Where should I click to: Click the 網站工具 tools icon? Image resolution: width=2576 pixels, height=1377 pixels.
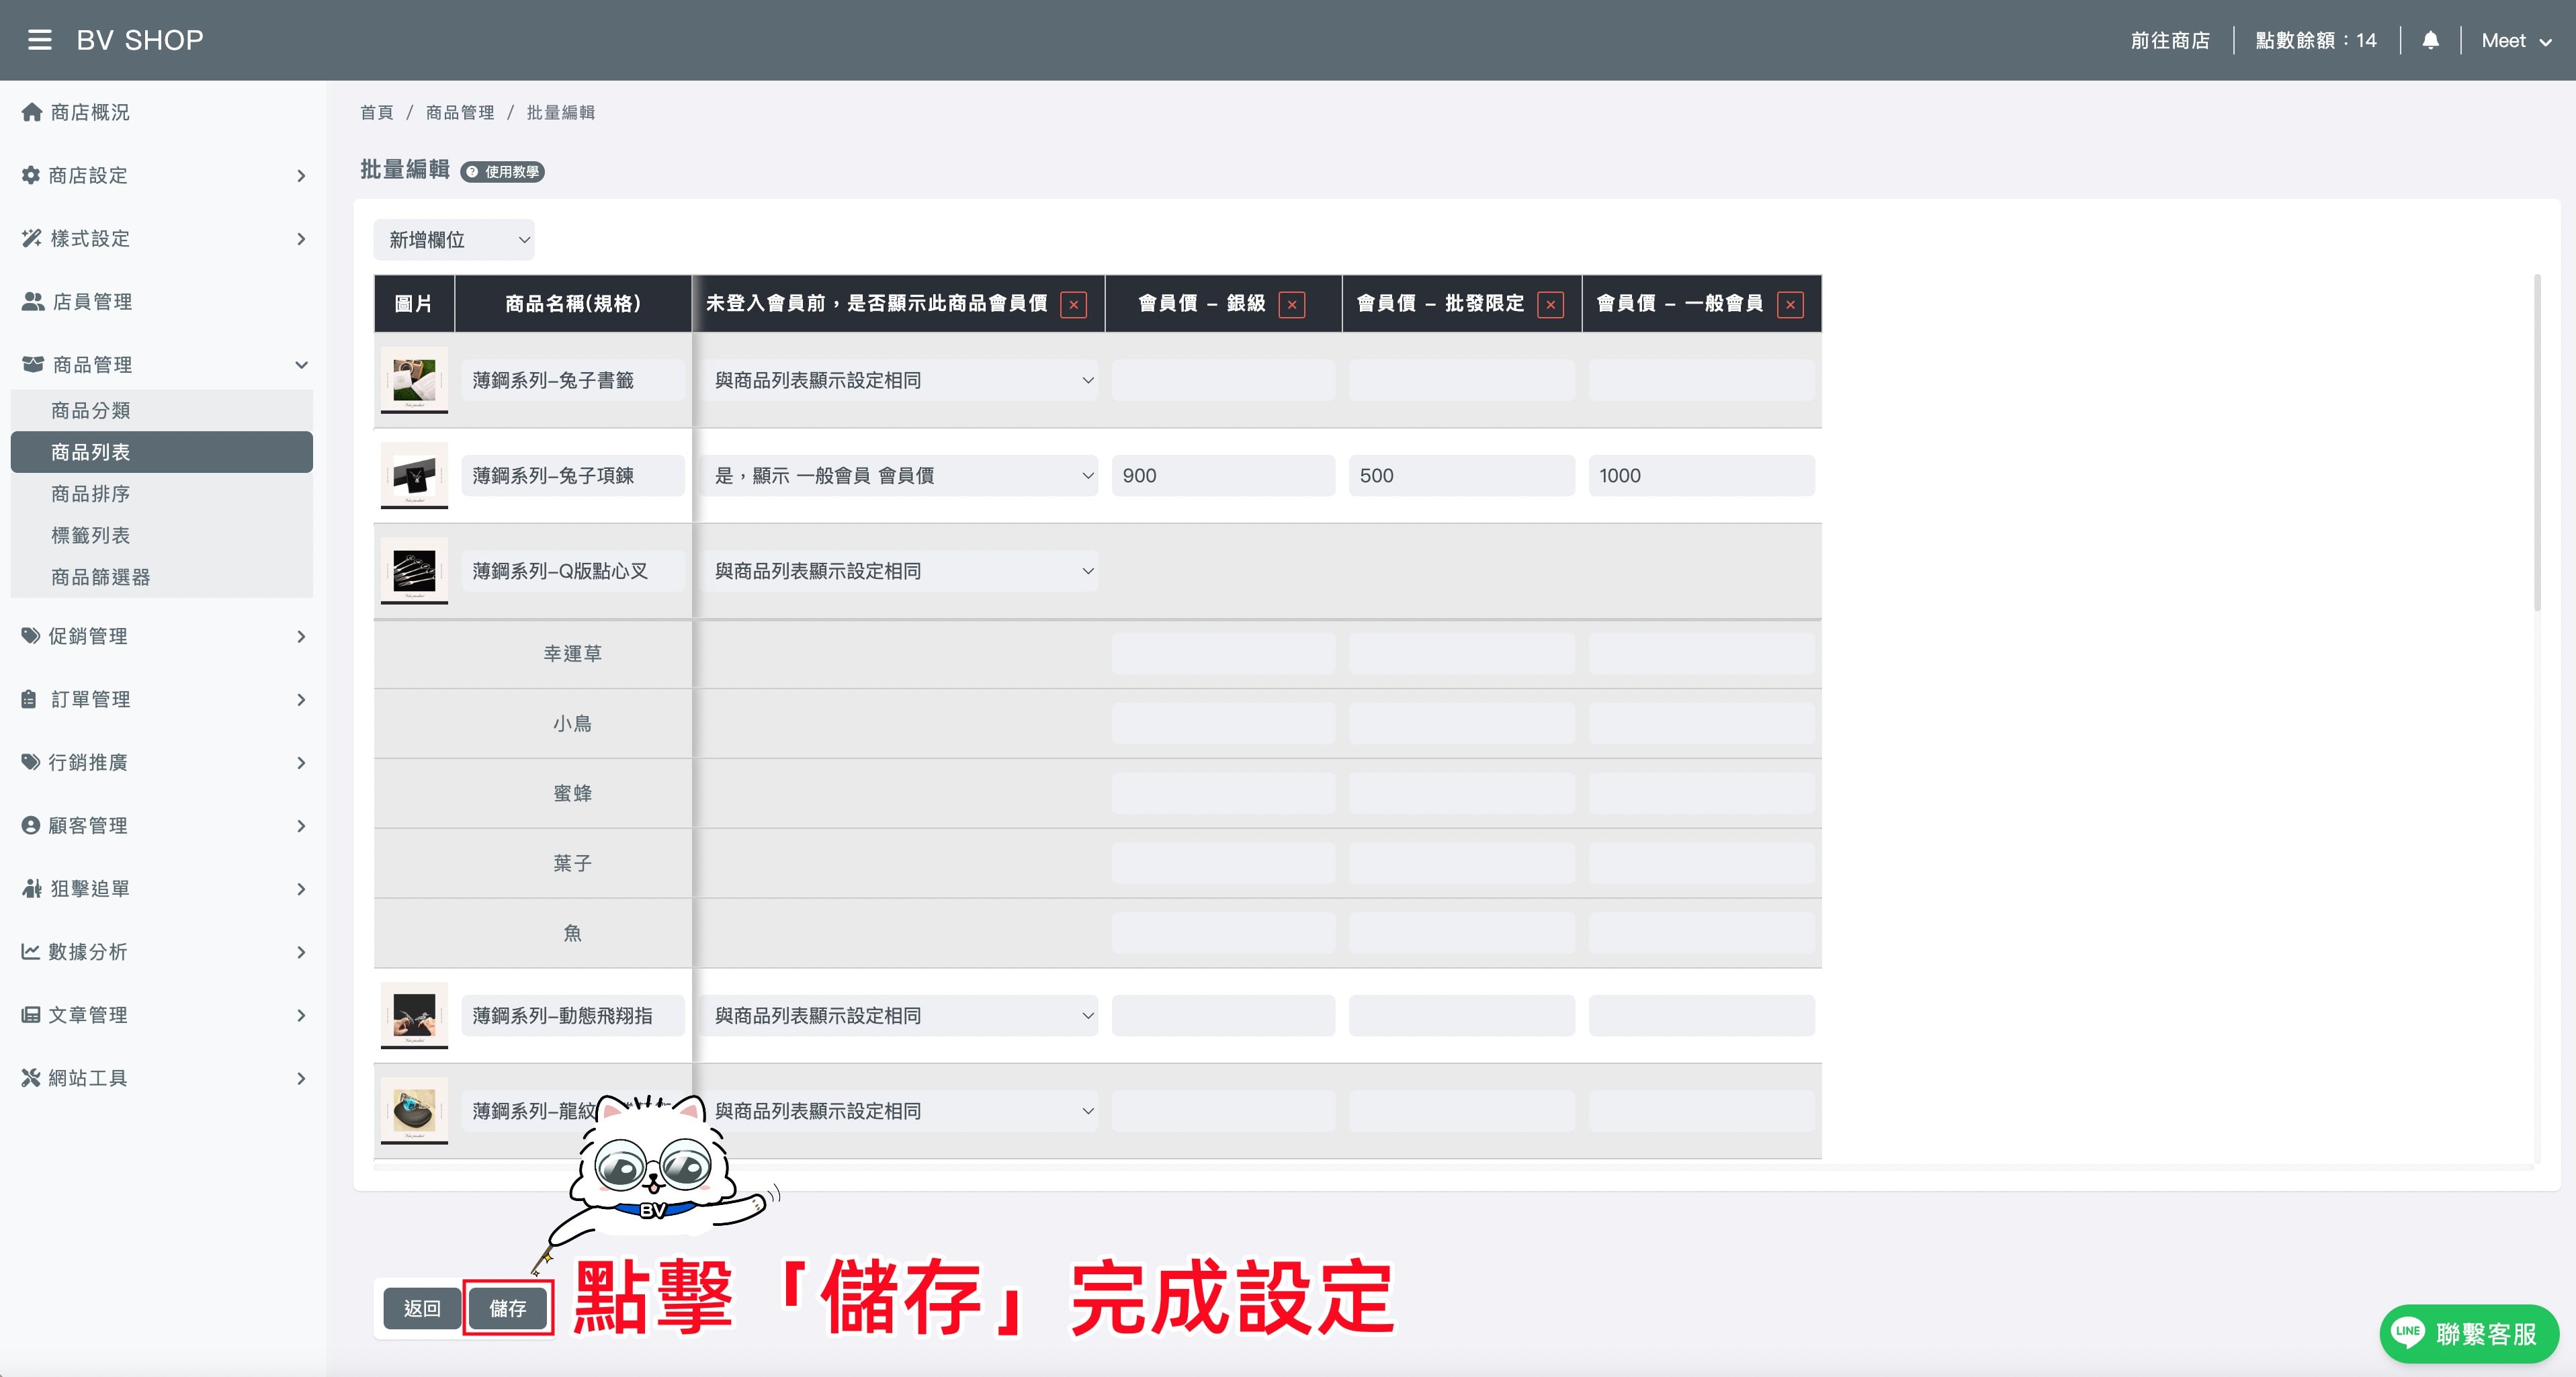coord(31,1077)
